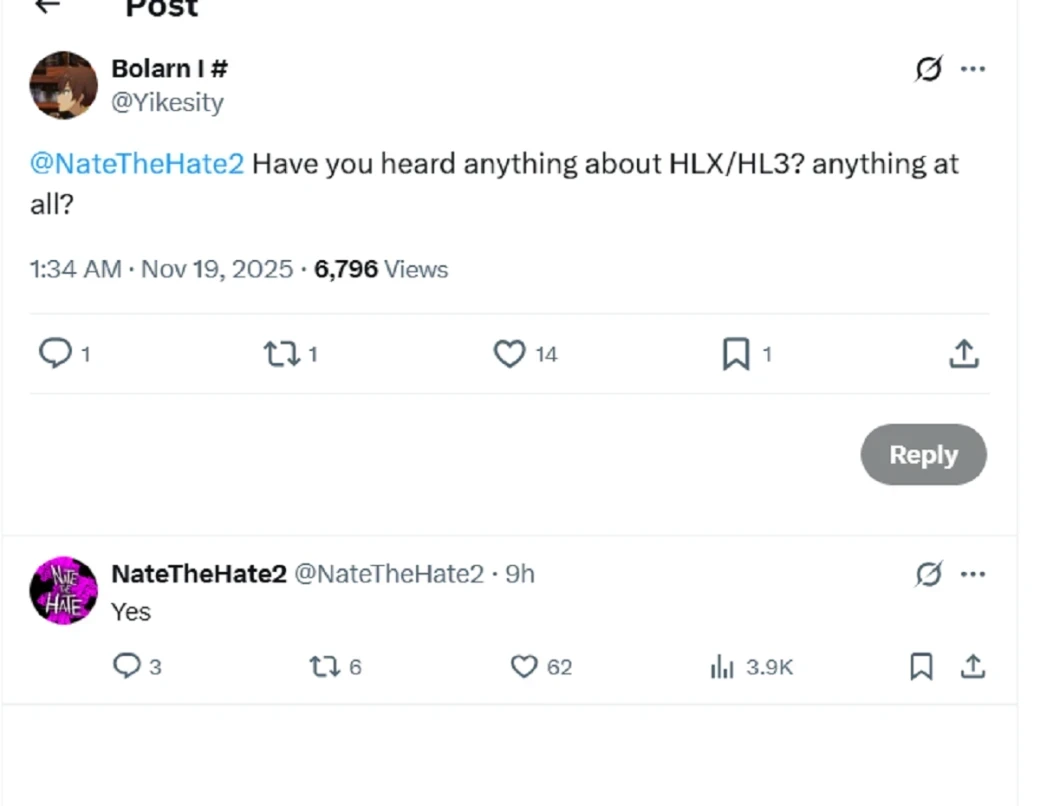This screenshot has height=806, width=1040.
Task: Click the Grok icon on Nate's reply
Action: [x=928, y=574]
